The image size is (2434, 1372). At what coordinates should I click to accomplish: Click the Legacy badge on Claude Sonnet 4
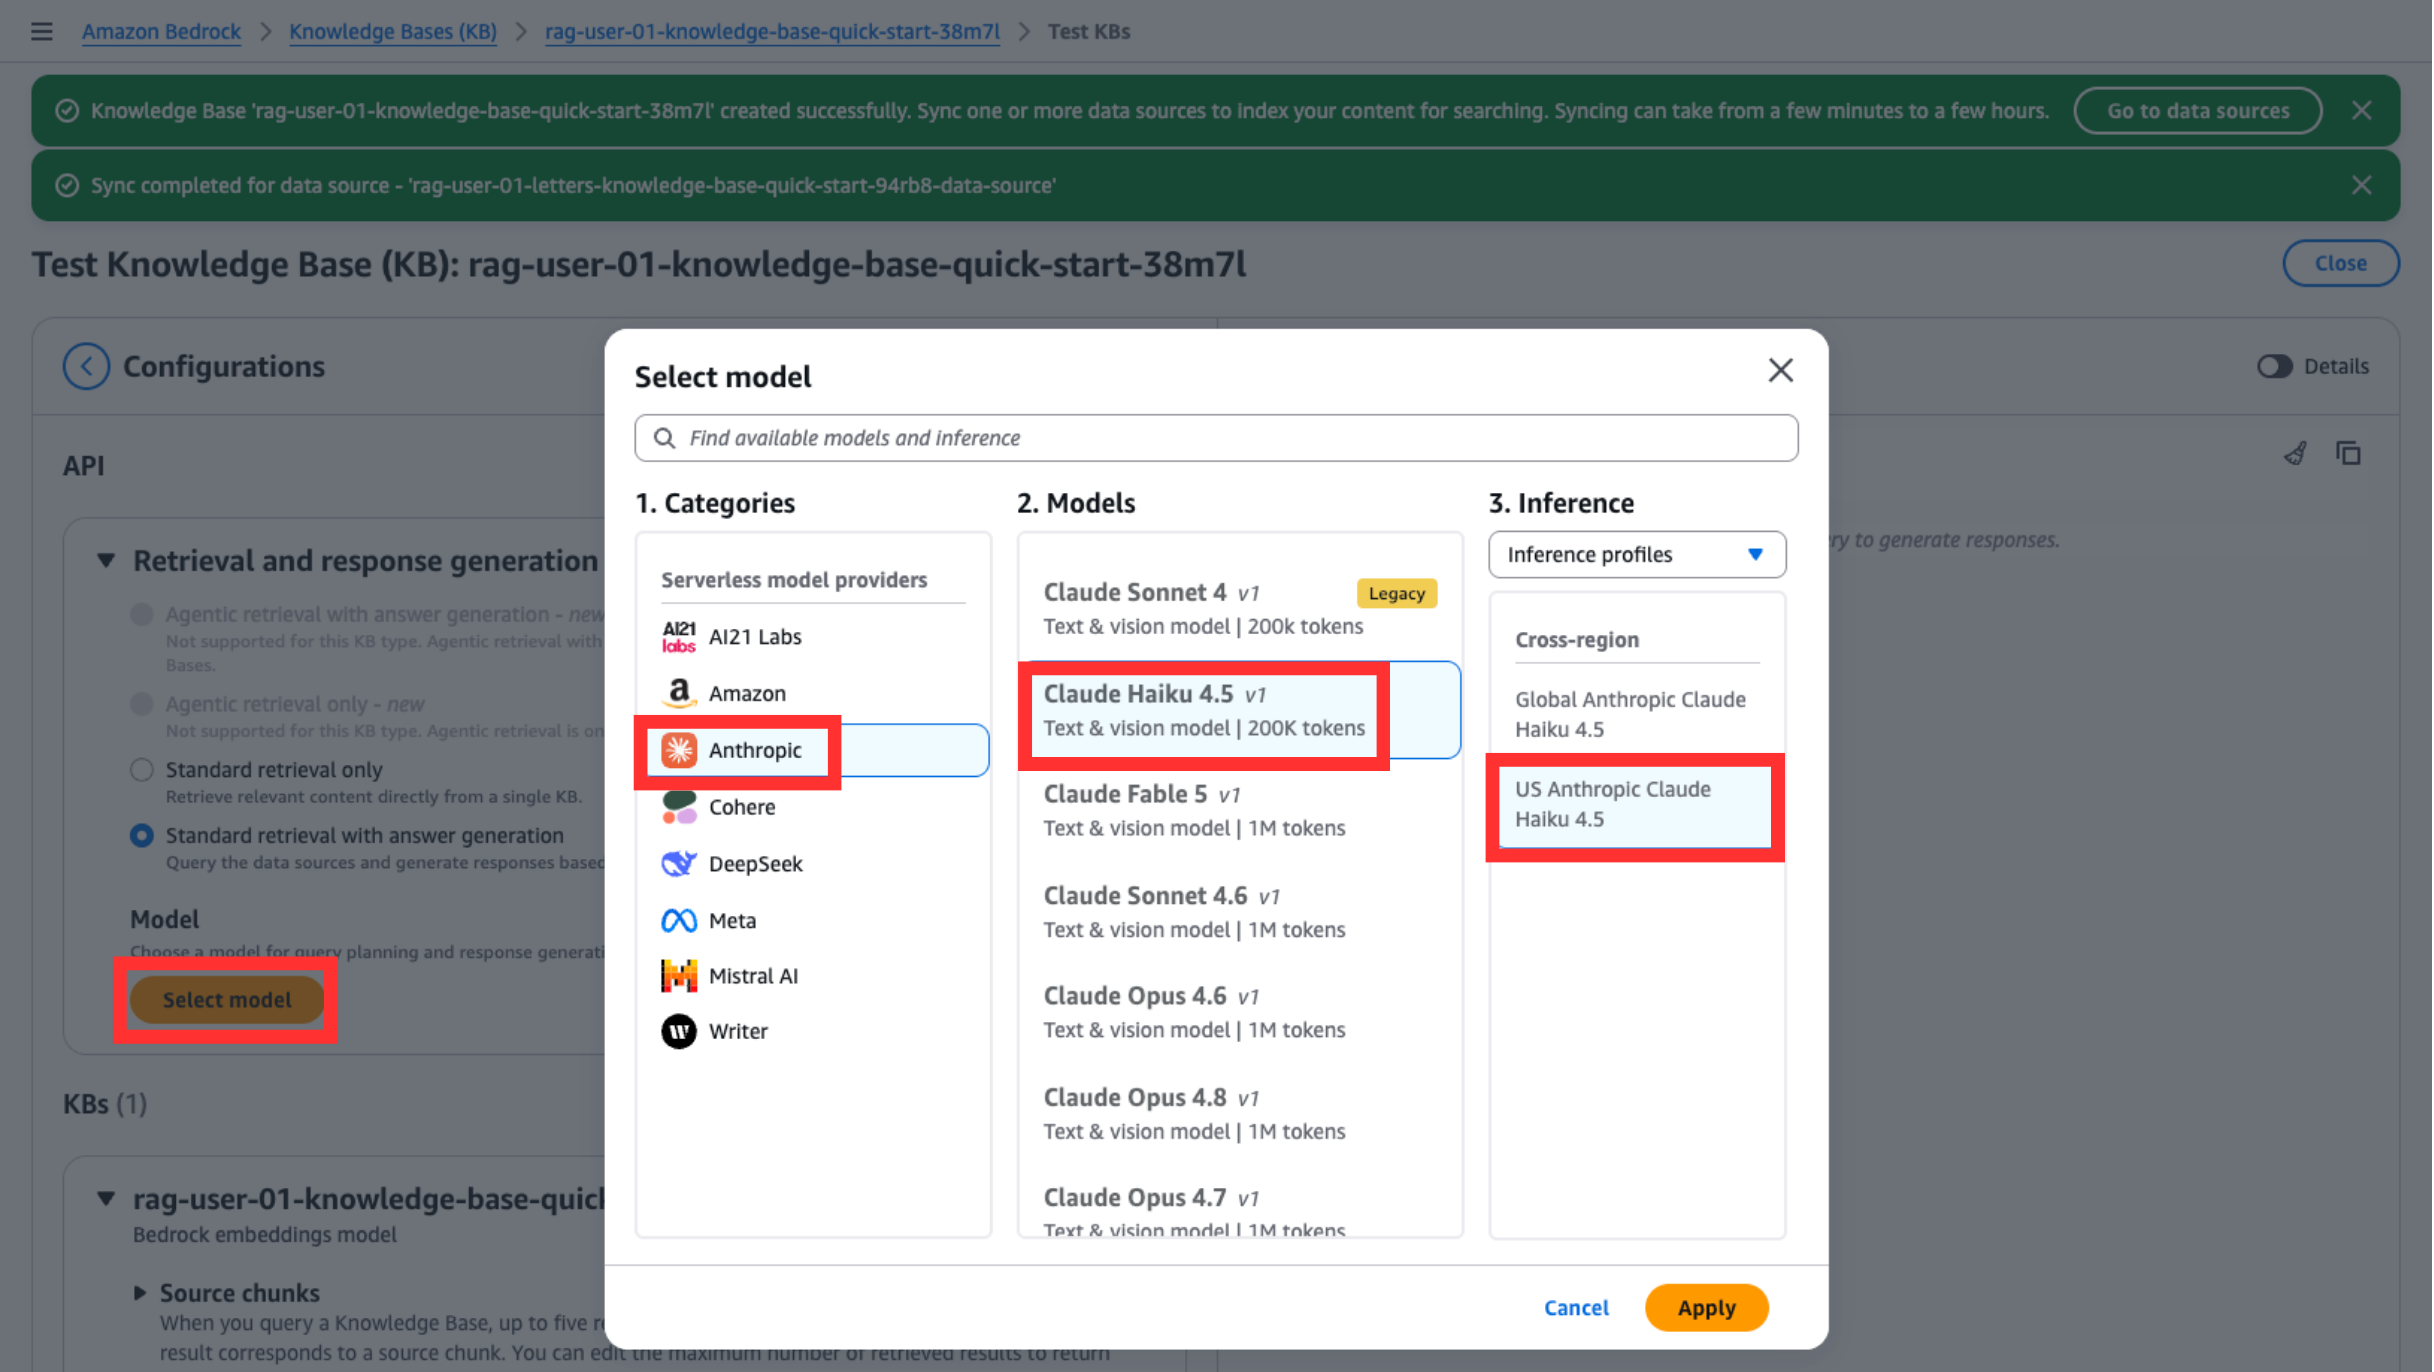click(1396, 594)
